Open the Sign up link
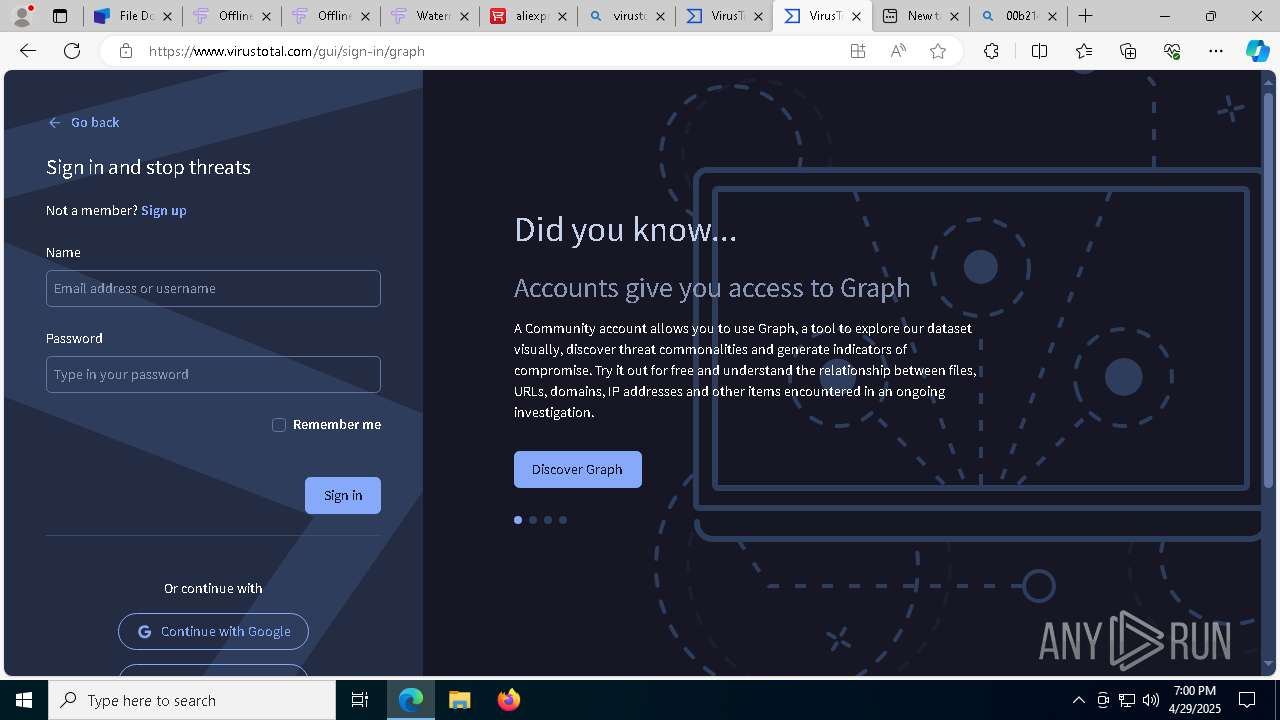1280x720 pixels. pos(164,210)
